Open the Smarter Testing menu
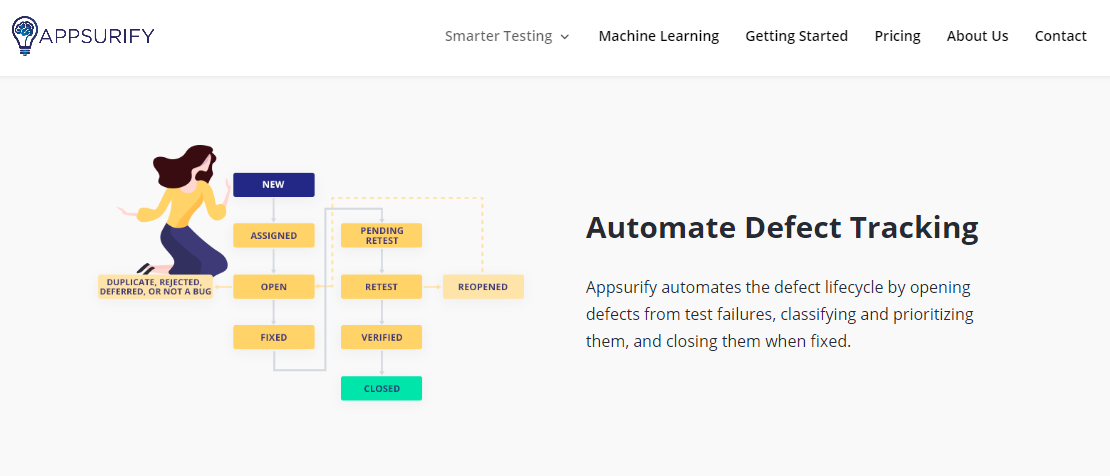This screenshot has width=1110, height=476. pyautogui.click(x=498, y=36)
